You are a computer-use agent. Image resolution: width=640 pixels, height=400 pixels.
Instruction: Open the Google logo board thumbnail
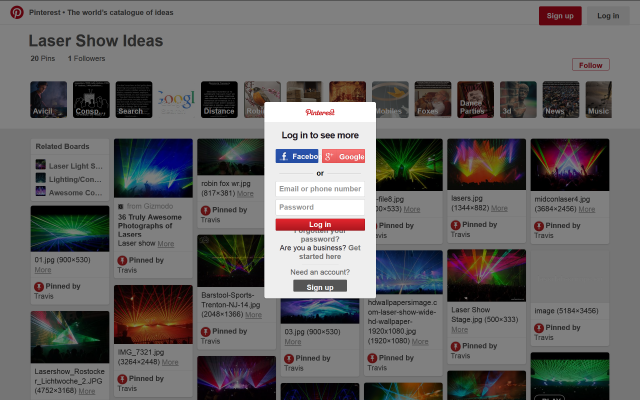pos(176,100)
